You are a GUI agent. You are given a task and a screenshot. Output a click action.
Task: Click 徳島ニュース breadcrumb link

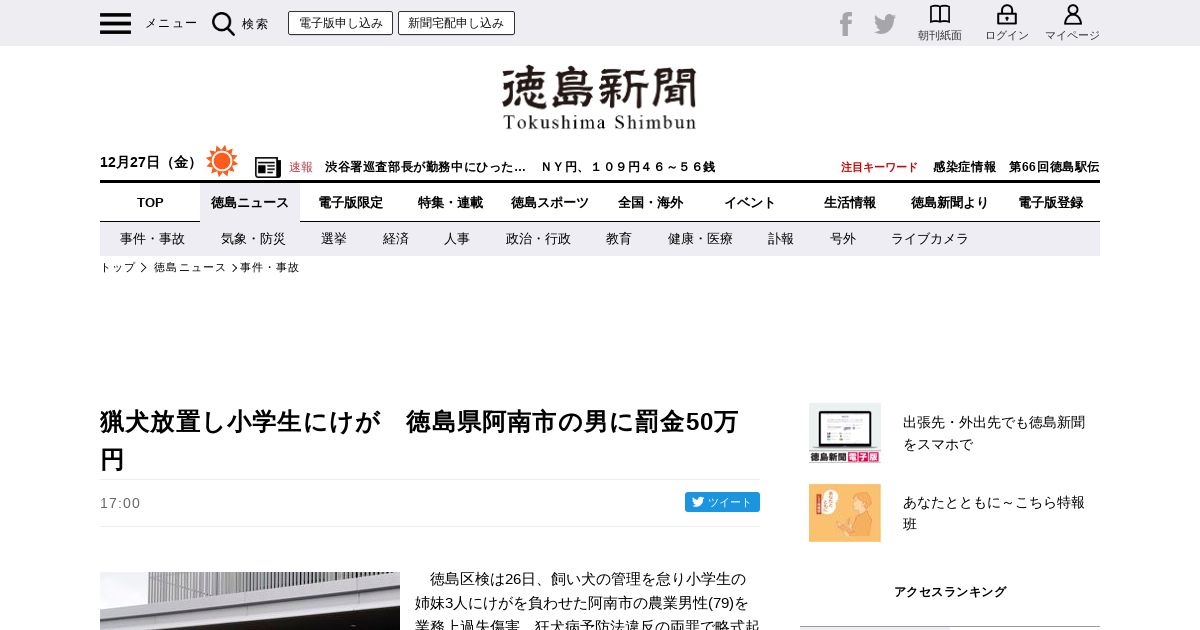190,268
